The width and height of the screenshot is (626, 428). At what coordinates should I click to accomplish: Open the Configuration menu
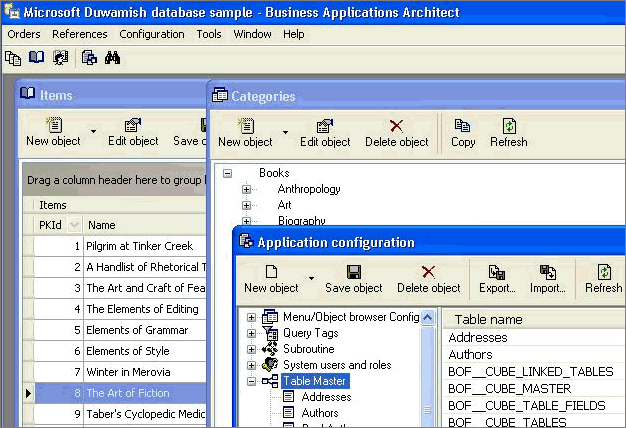(152, 34)
